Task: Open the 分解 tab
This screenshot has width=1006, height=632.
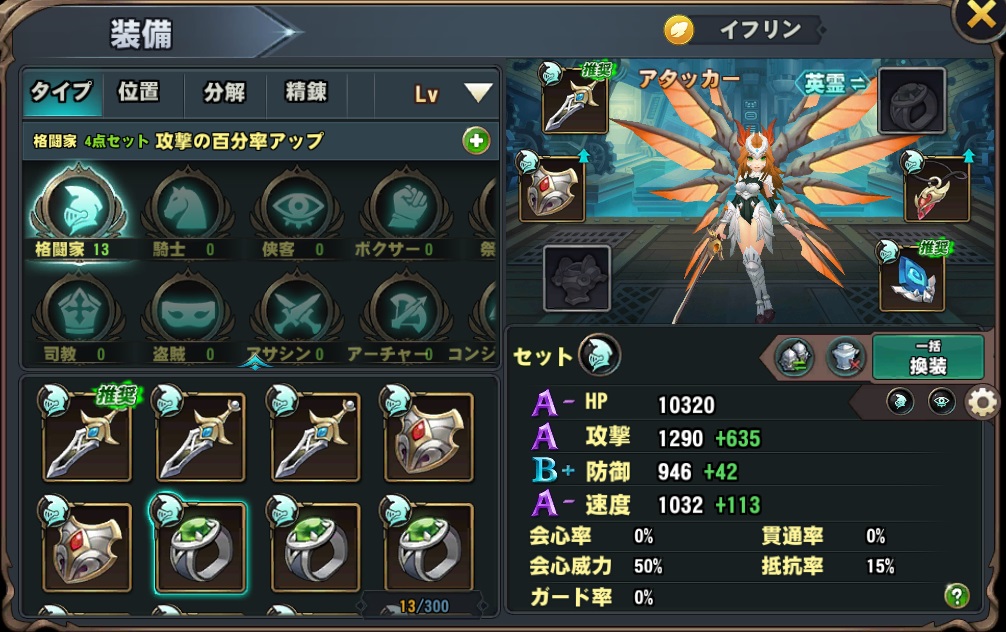Action: 225,92
